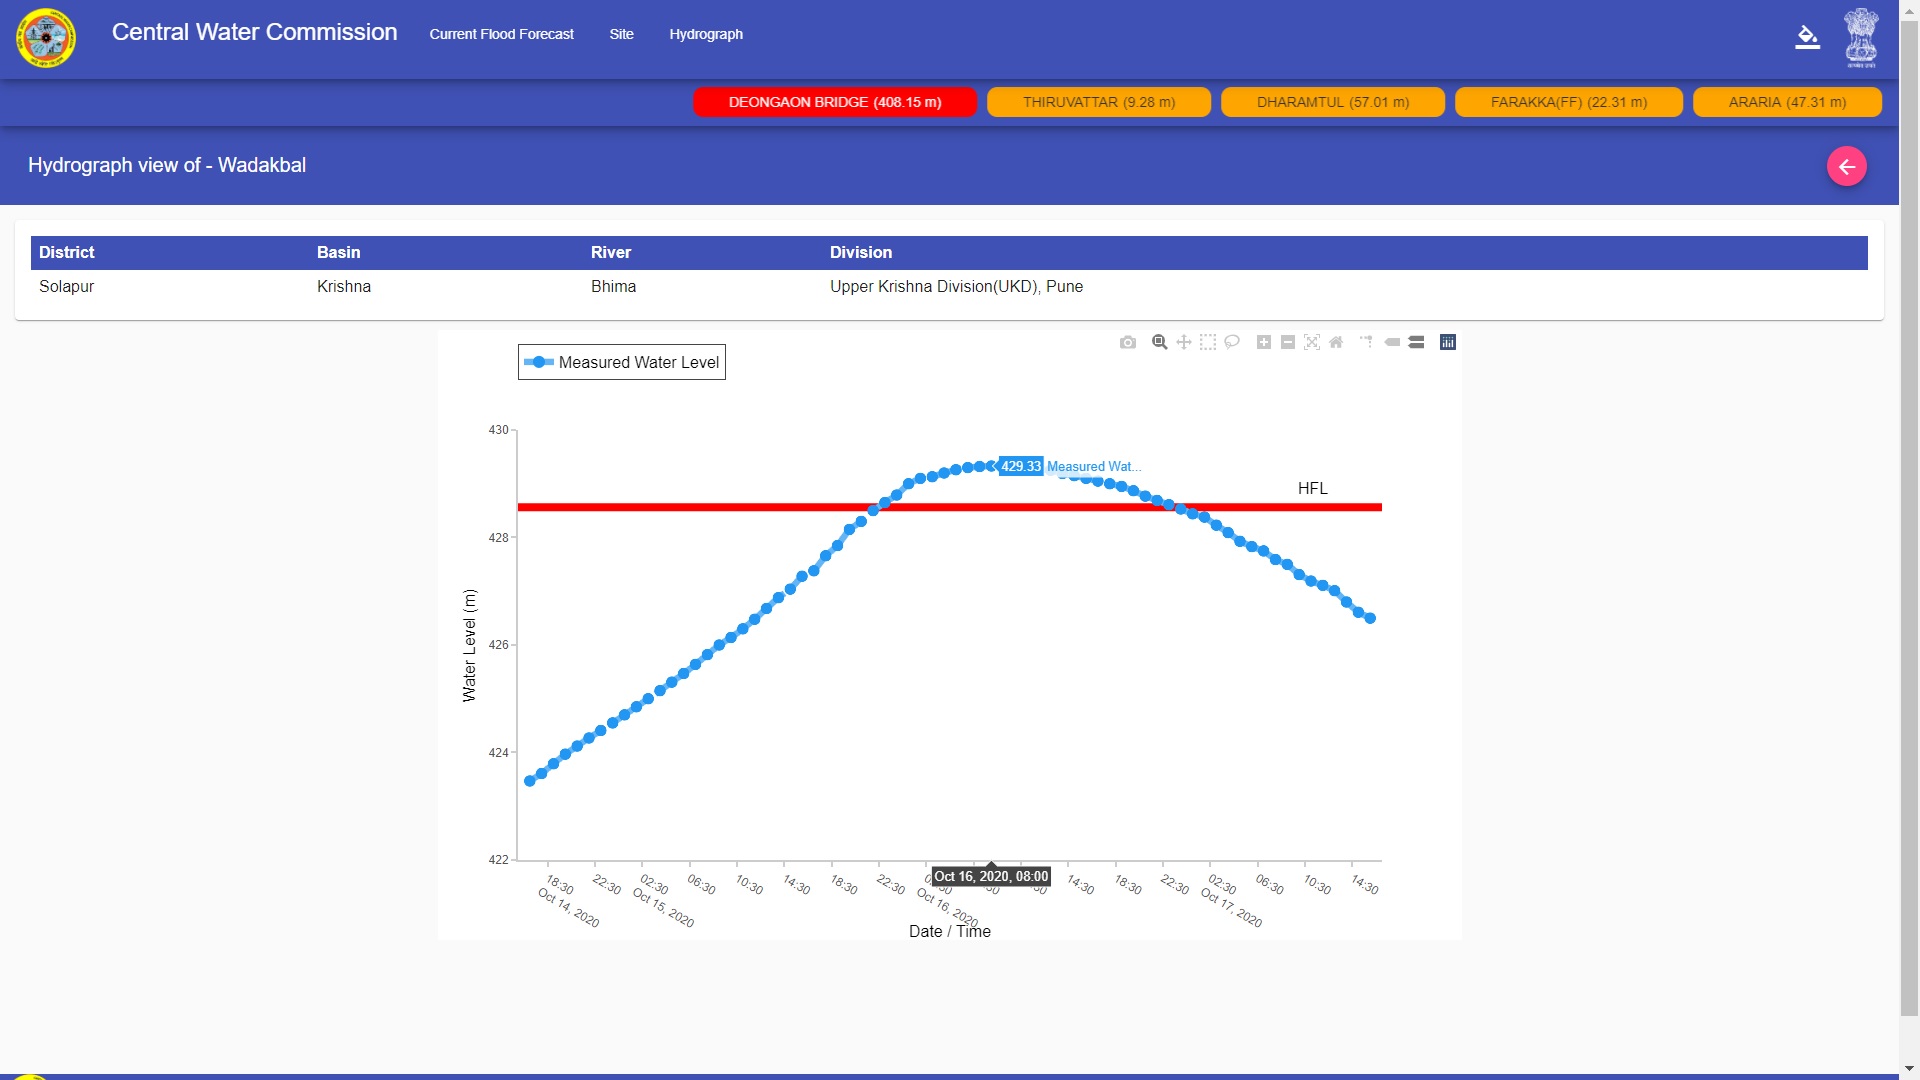Viewport: 1920px width, 1080px height.
Task: Select the Pan tool in chart toolbar
Action: click(1184, 342)
